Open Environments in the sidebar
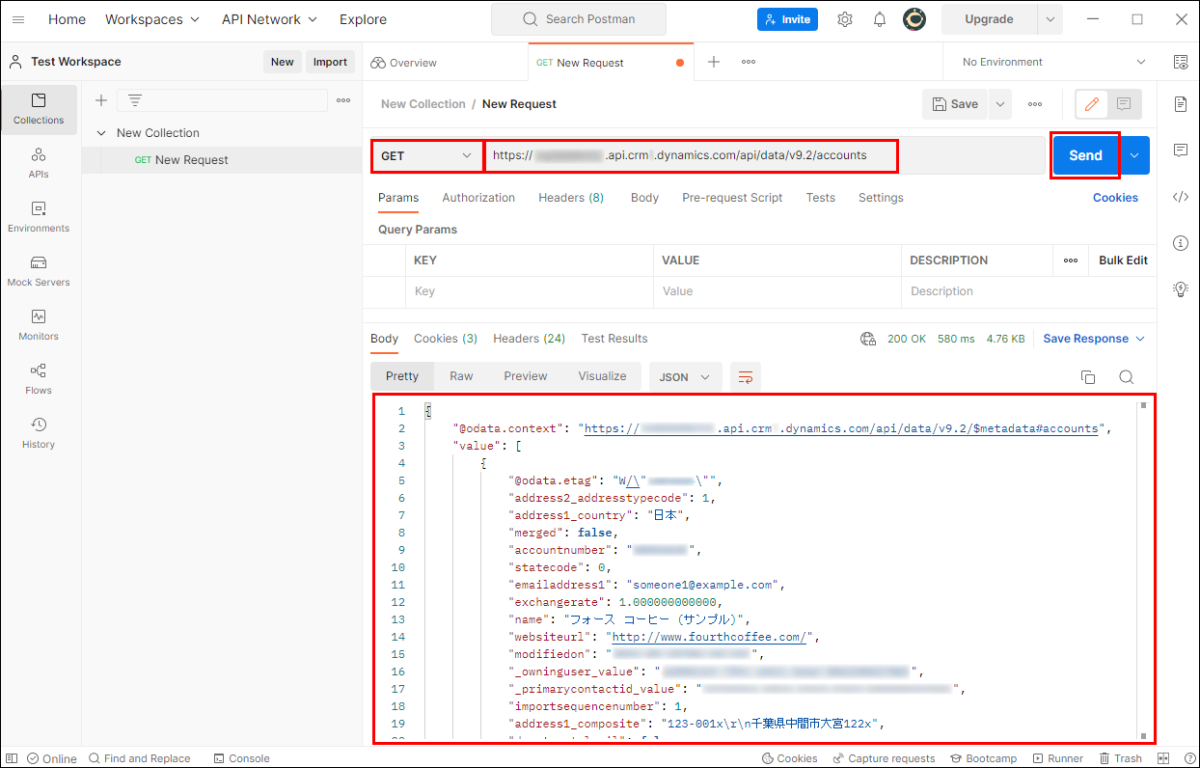Image resolution: width=1200 pixels, height=768 pixels. (x=39, y=217)
